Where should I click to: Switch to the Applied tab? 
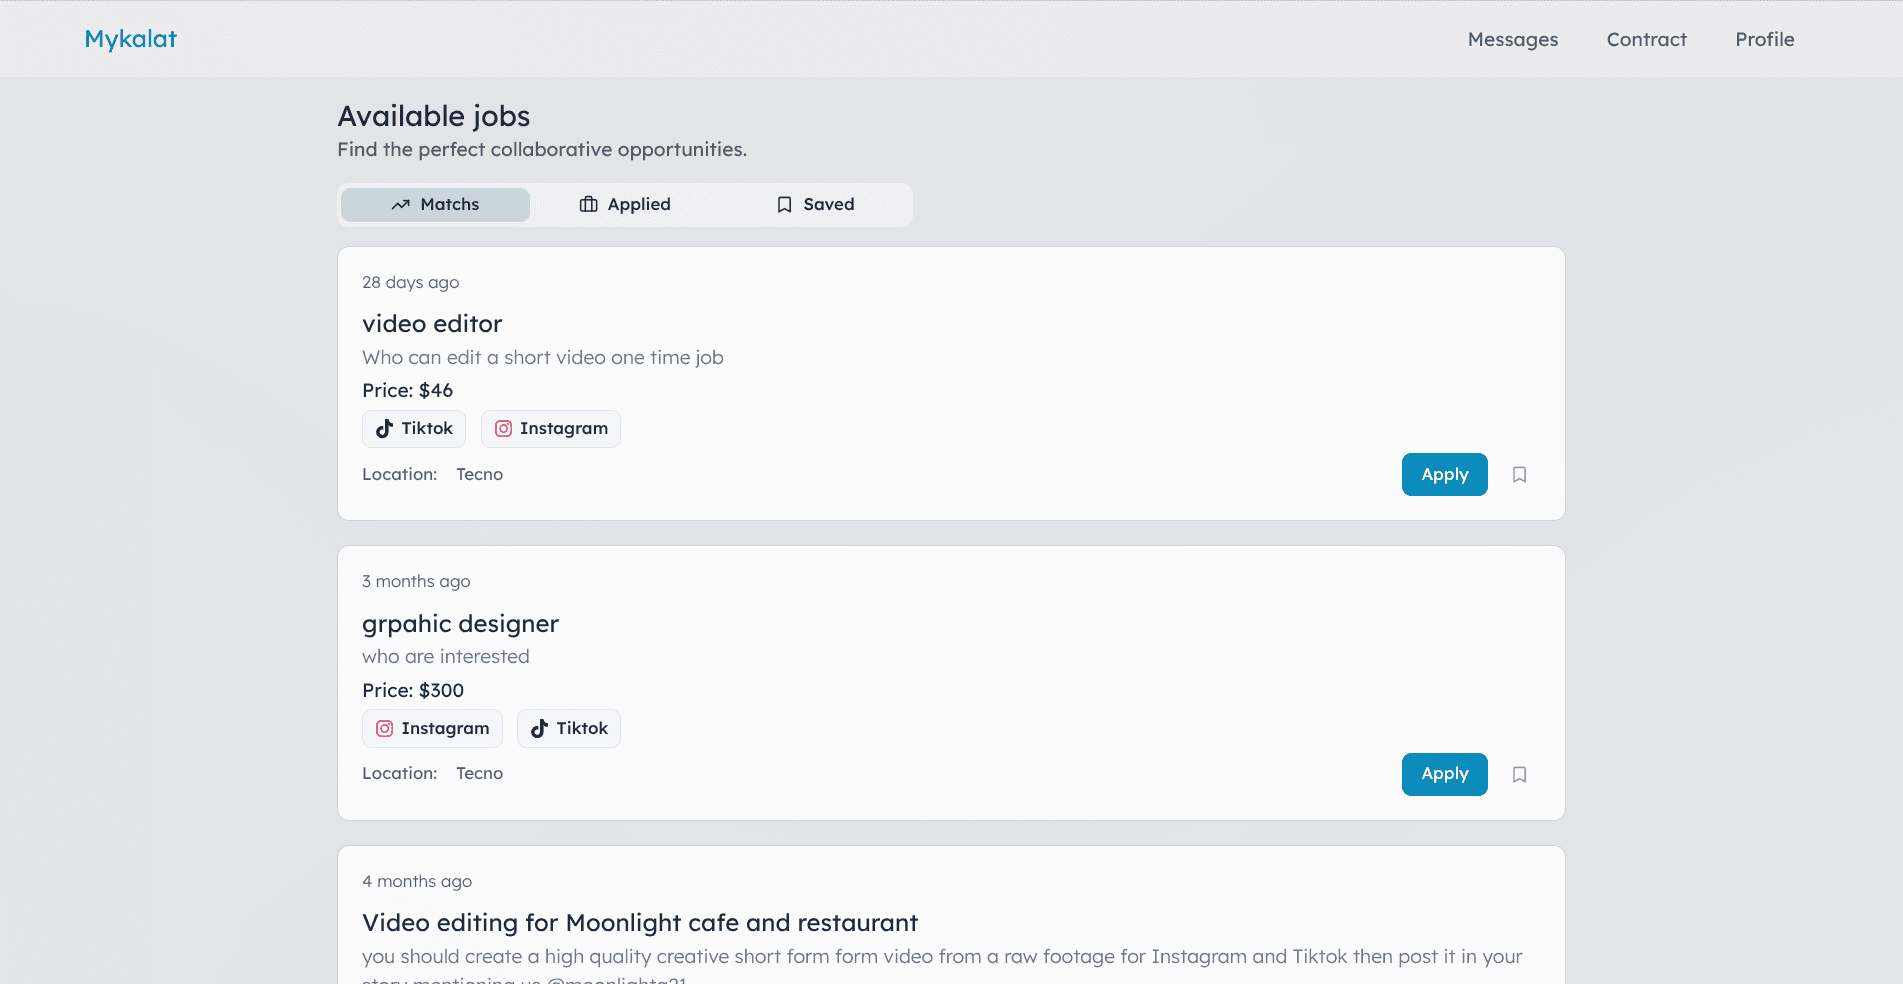pos(625,205)
